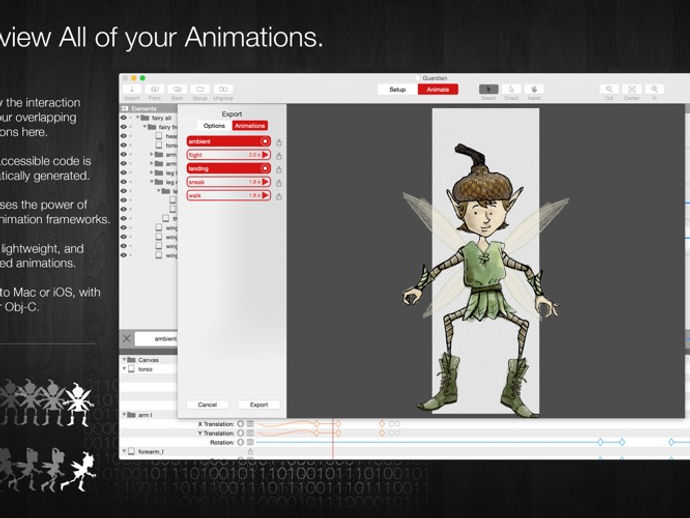Switch to Animations tab in Export
Screen dimensions: 690x518
pos(250,126)
